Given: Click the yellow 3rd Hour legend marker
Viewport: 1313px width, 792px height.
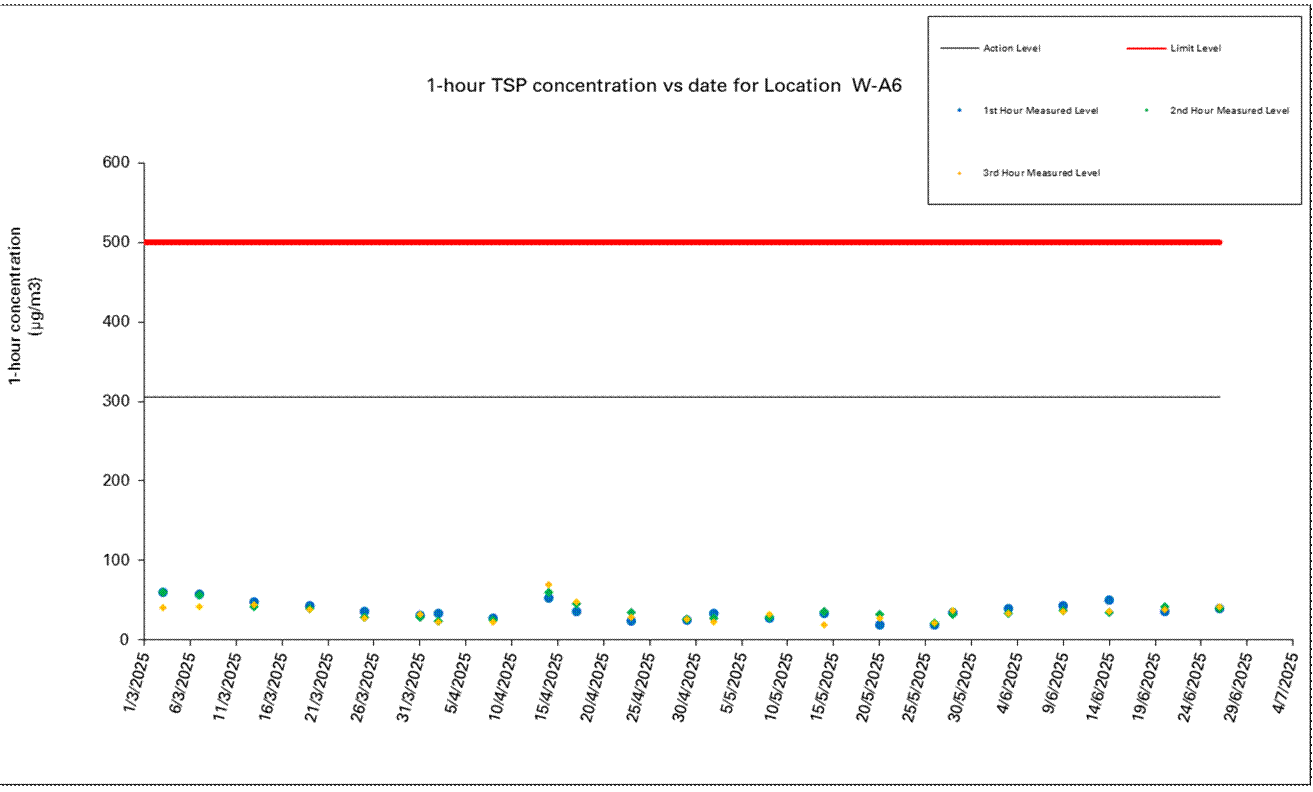Looking at the screenshot, I should [959, 173].
